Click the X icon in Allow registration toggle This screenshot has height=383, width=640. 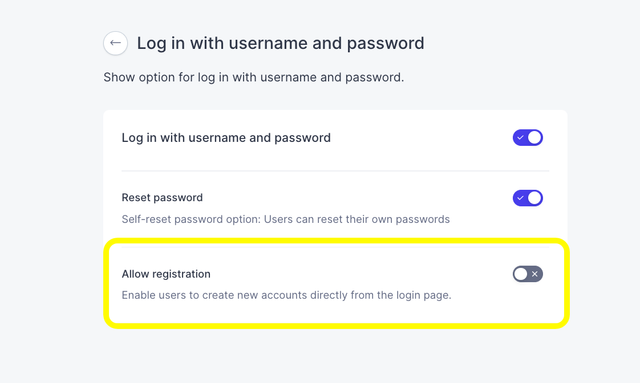coord(535,274)
